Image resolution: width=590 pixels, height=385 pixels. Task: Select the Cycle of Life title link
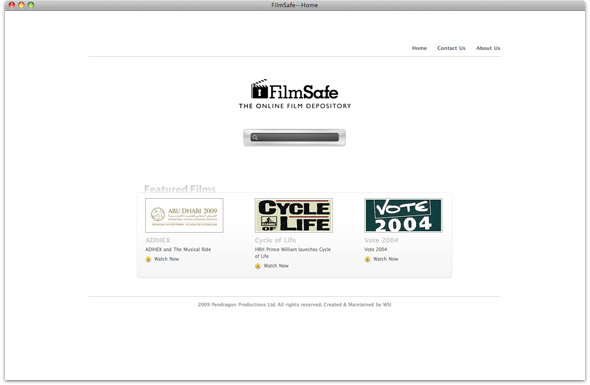point(275,240)
